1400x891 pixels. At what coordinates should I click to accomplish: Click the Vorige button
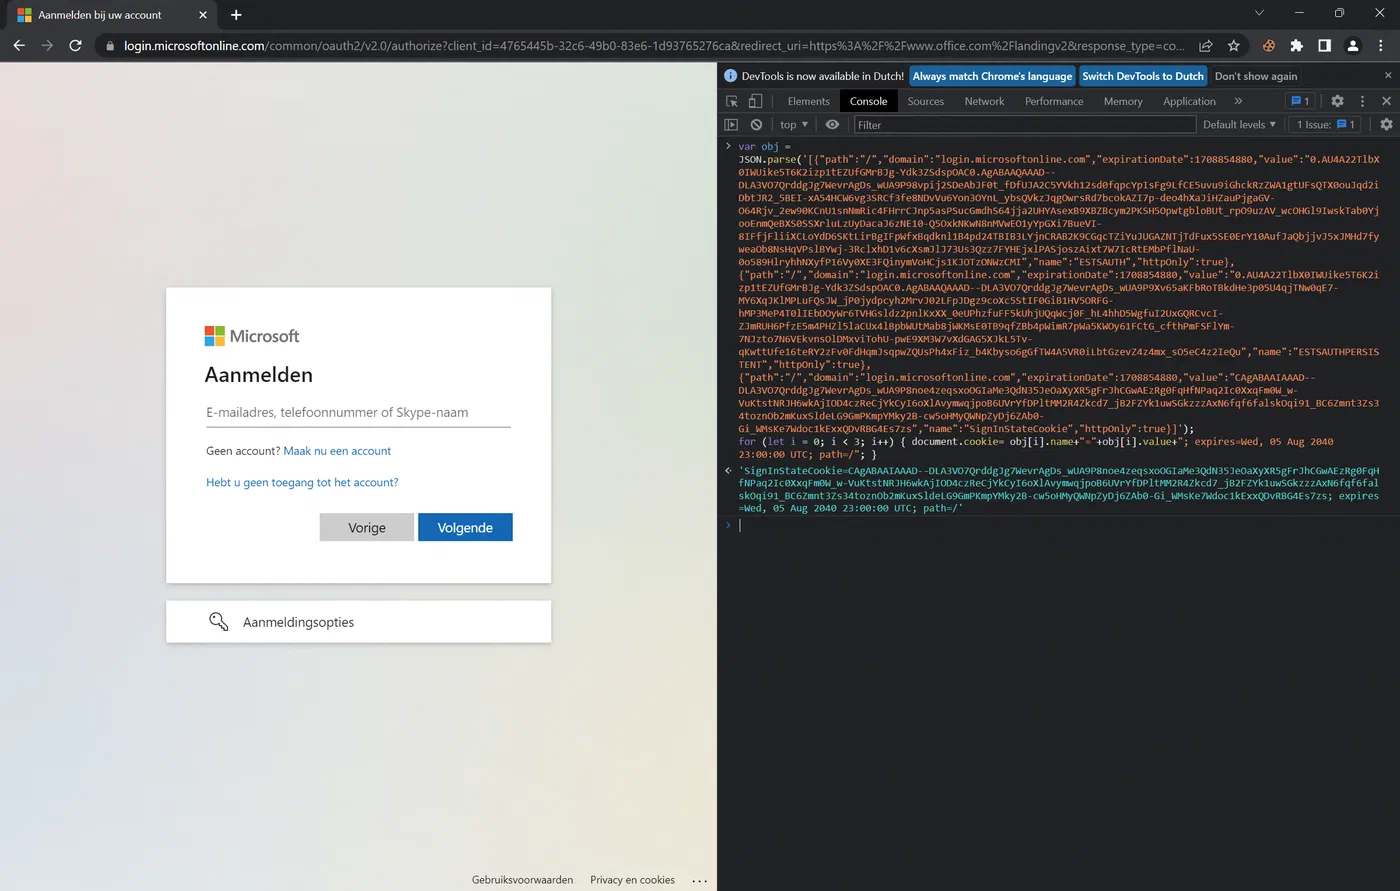[x=367, y=527]
